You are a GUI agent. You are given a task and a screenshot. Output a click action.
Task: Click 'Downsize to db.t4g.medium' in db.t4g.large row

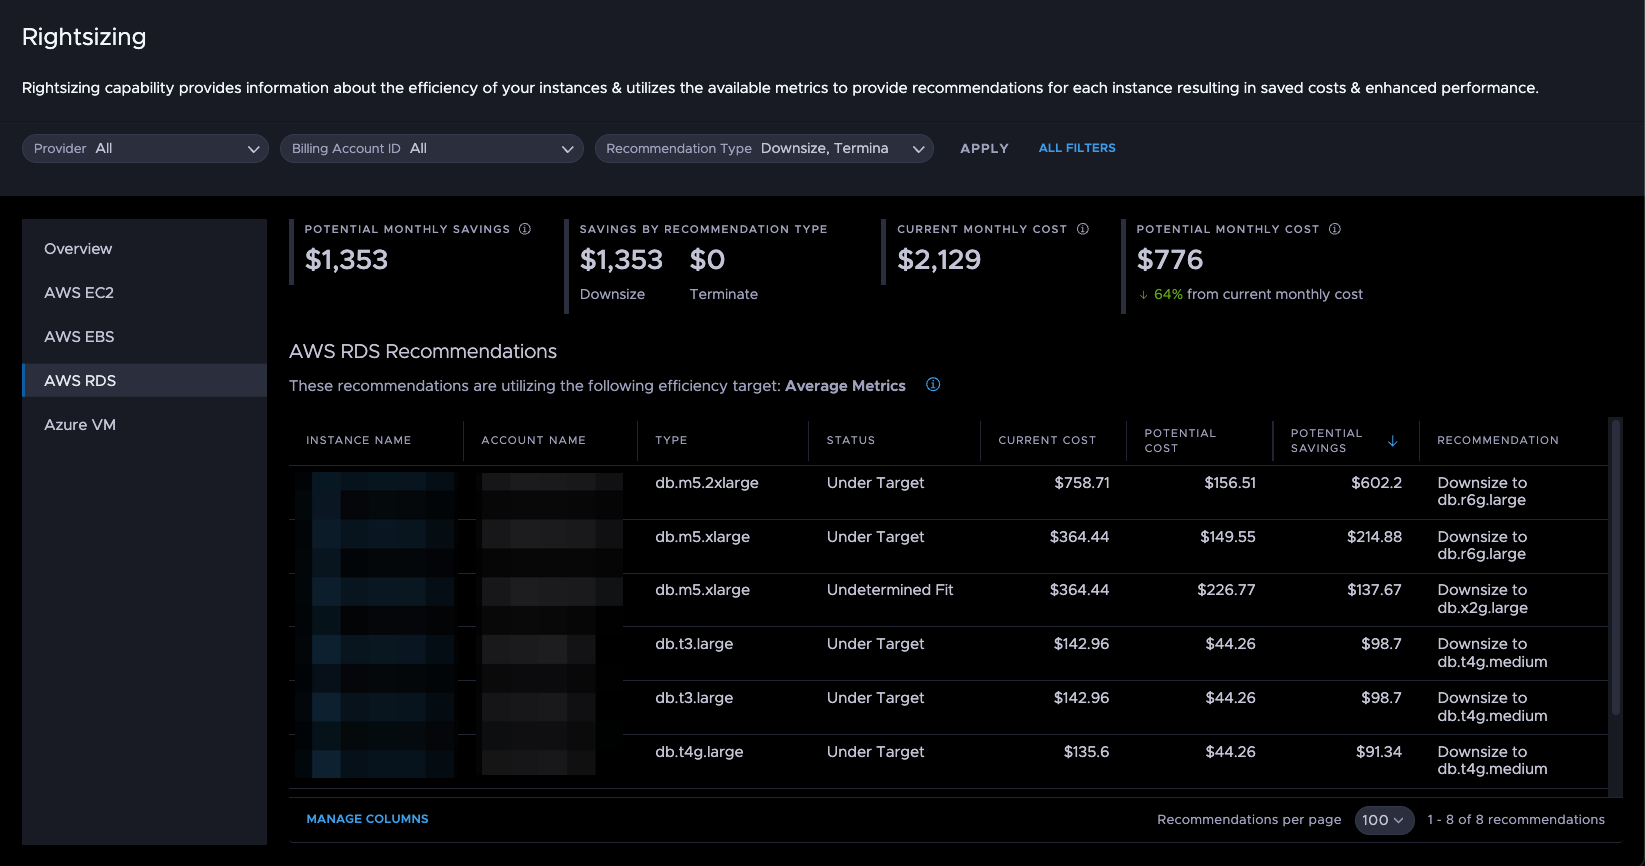tap(1492, 761)
